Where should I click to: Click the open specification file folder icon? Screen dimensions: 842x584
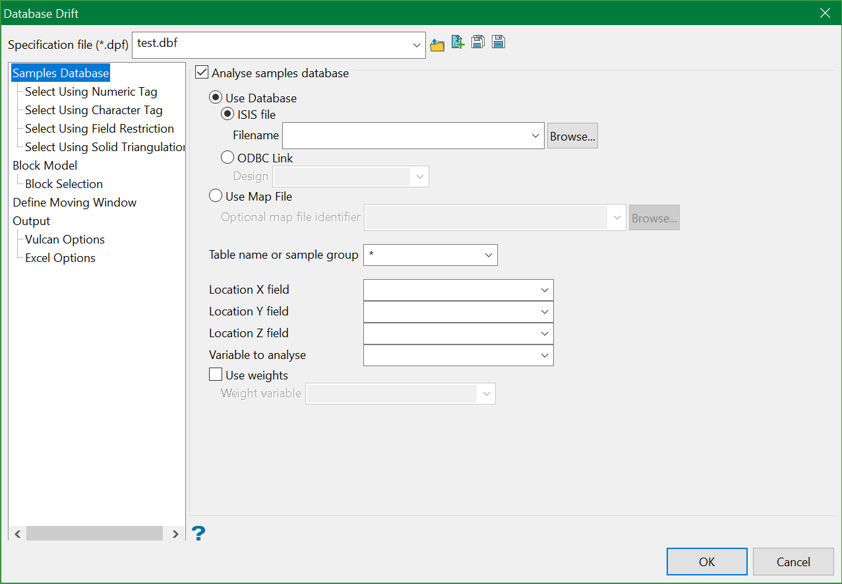[x=437, y=44]
